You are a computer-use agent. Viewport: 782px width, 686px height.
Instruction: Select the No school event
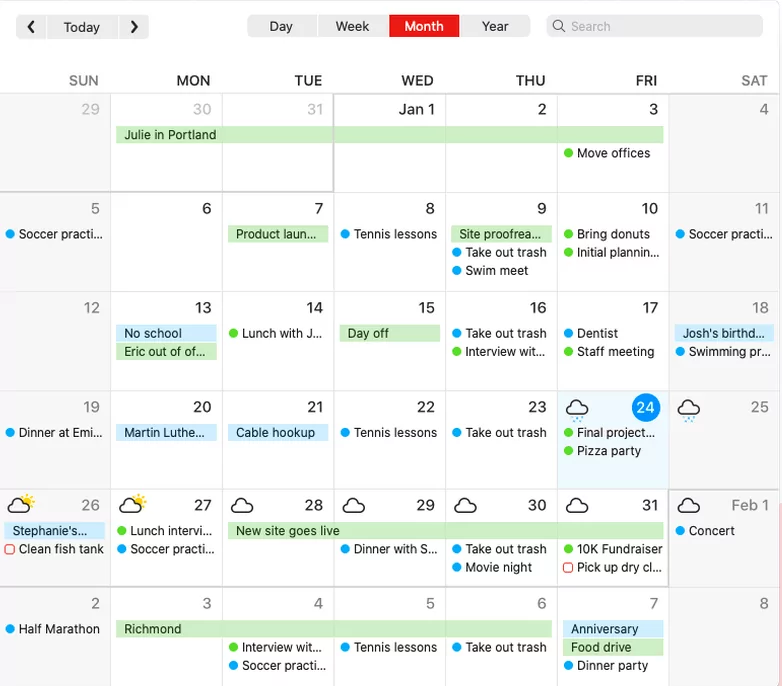[x=166, y=333]
